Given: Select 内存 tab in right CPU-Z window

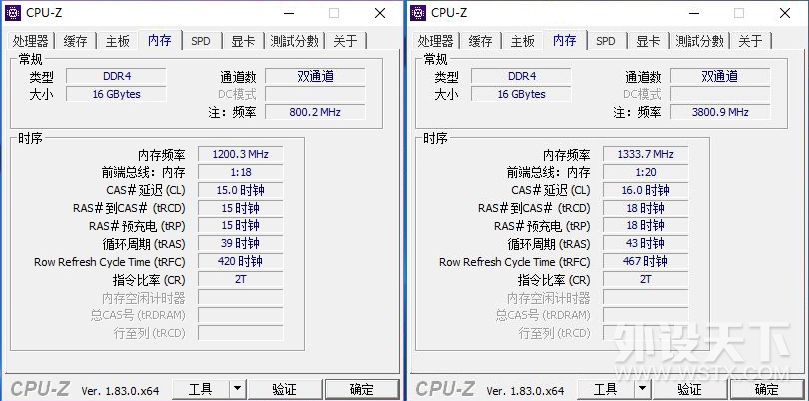Looking at the screenshot, I should [565, 40].
